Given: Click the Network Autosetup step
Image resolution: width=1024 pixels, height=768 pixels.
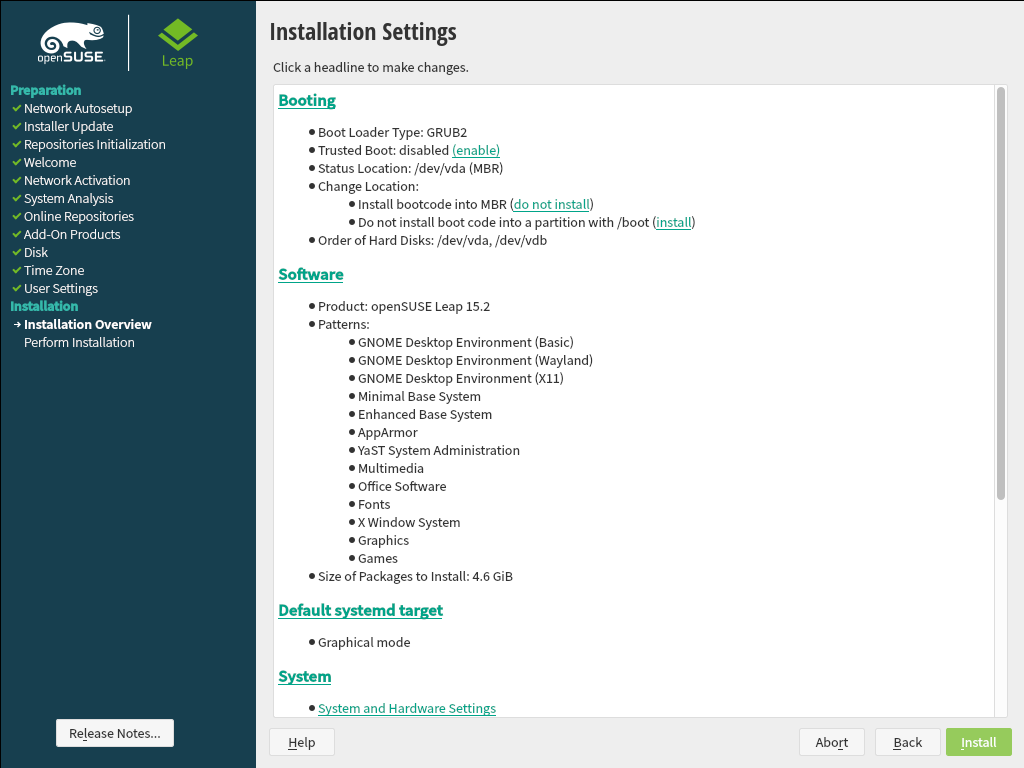Looking at the screenshot, I should click(x=78, y=108).
